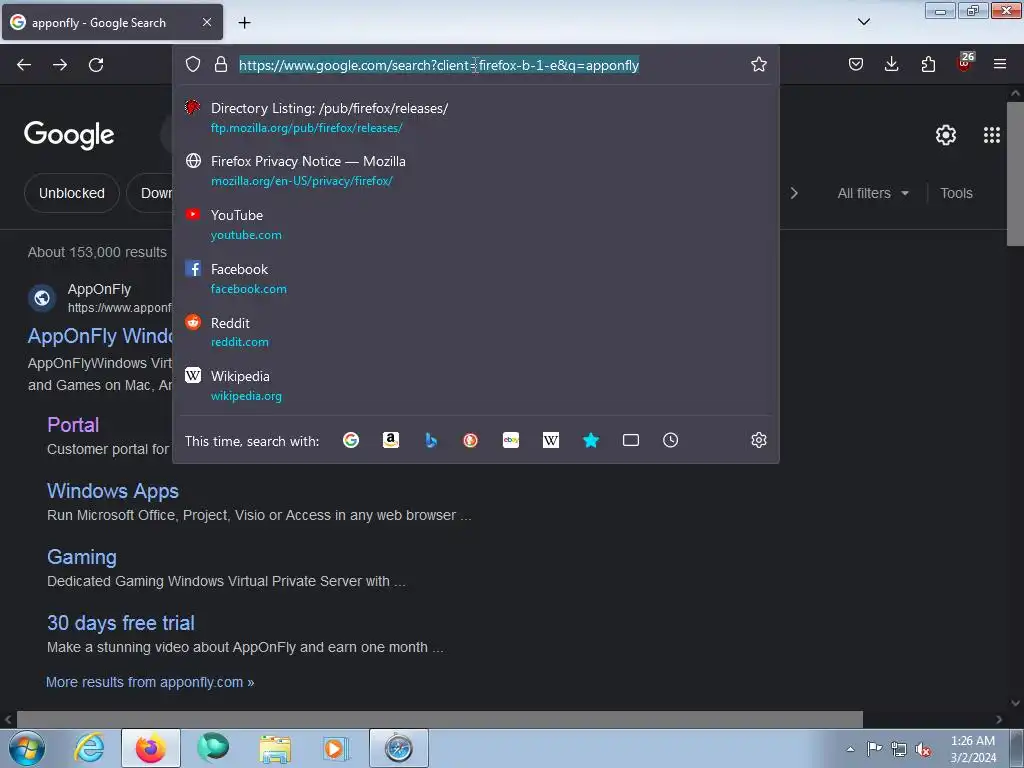Open the uBlock extension showing badge 26
1024x768 pixels.
[965, 62]
